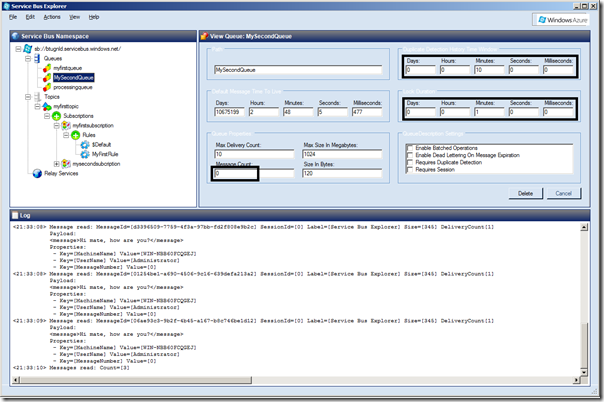Screen dimensions: 604x402
Task: Toggle Requires Duplicate Detection checkbox
Action: (409, 162)
